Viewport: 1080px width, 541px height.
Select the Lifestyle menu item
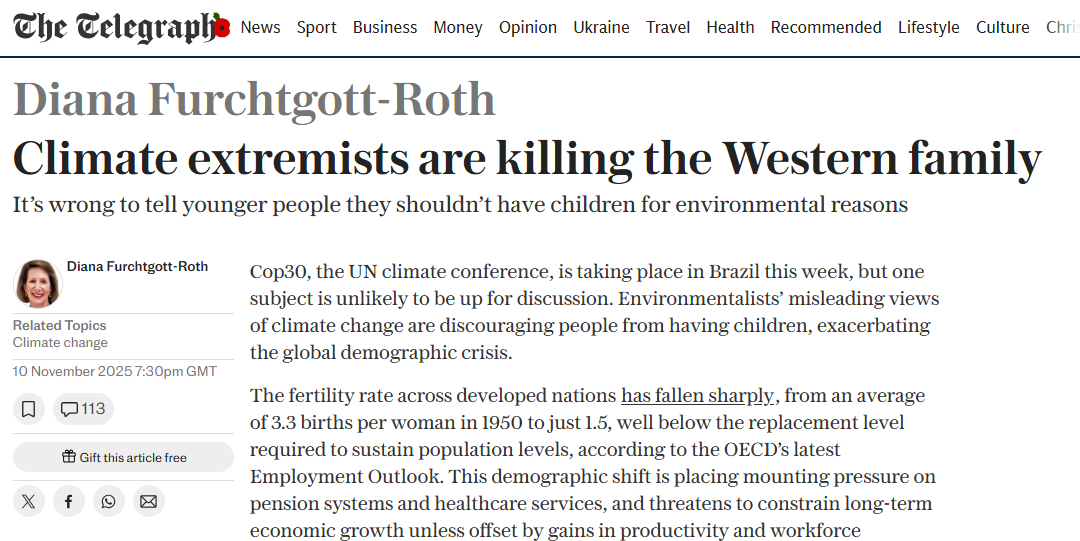[928, 27]
